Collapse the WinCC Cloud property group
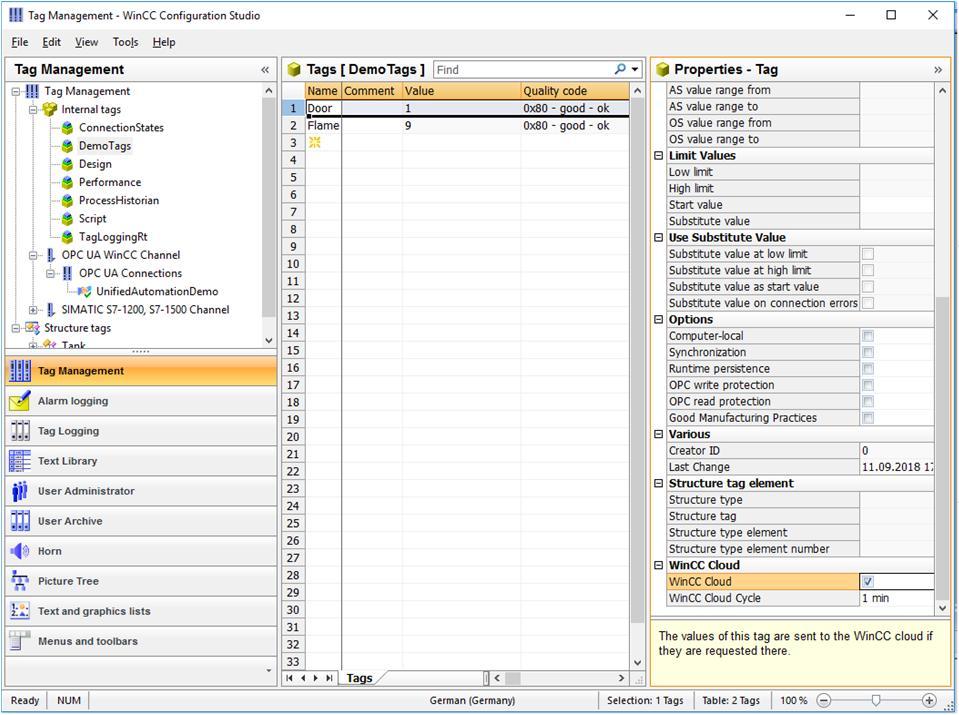 (659, 565)
